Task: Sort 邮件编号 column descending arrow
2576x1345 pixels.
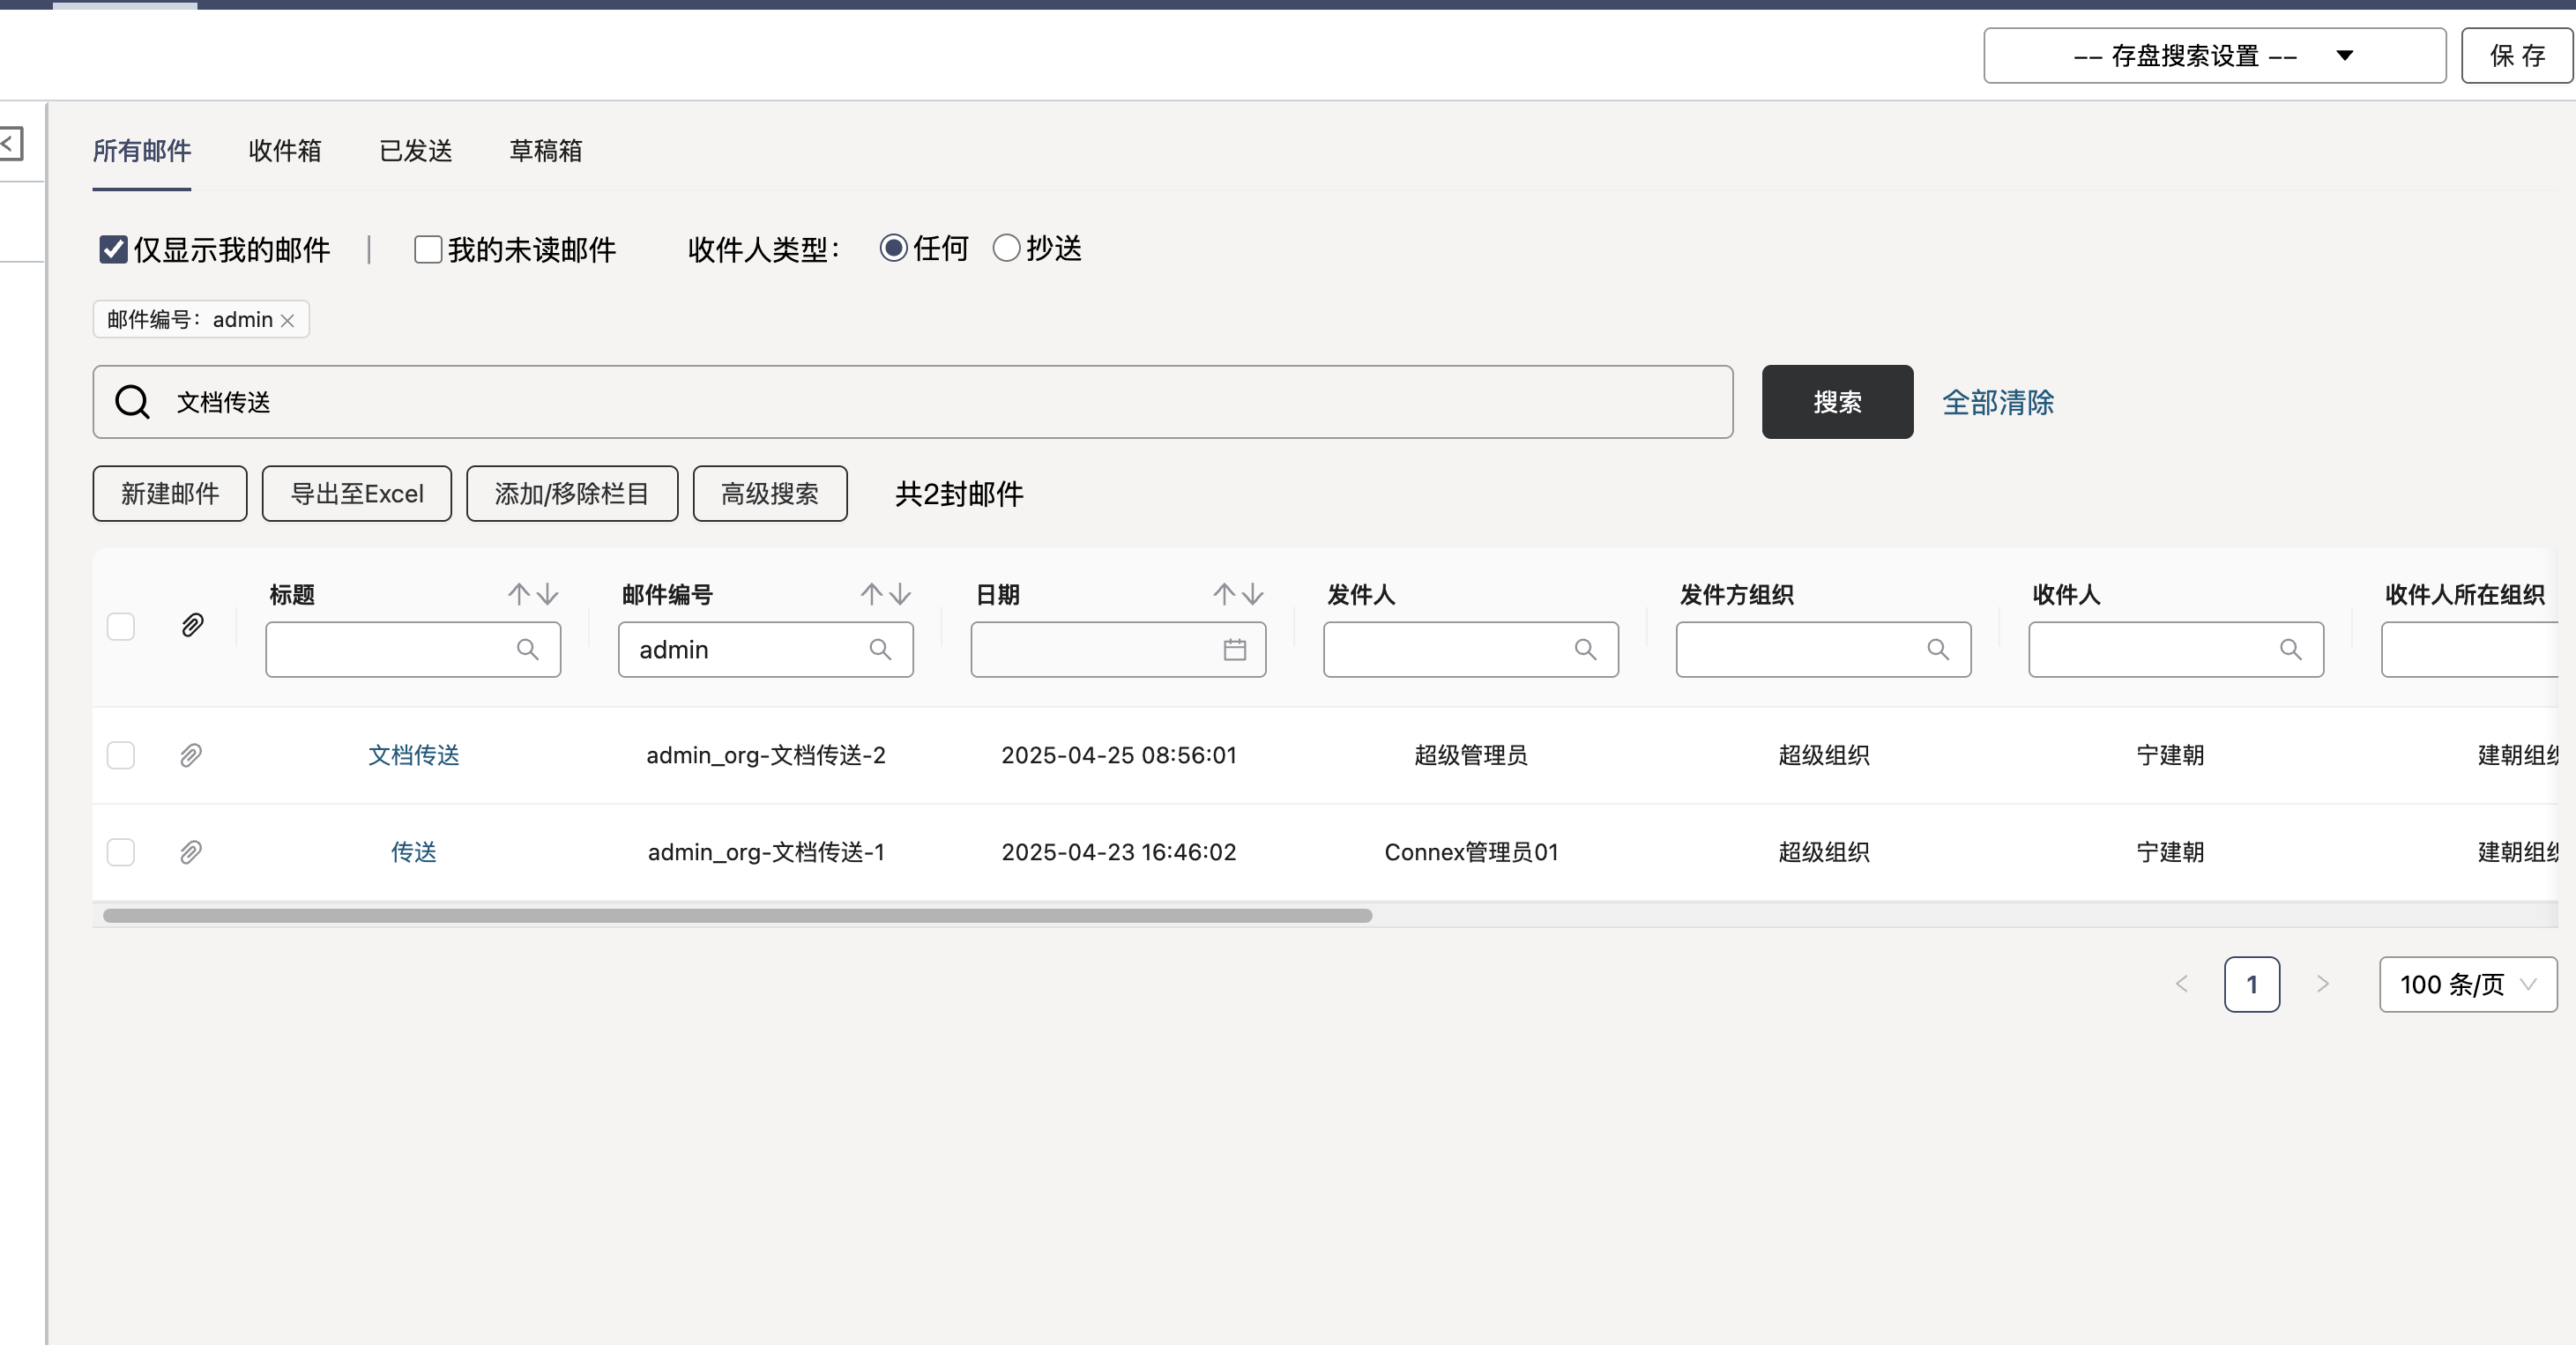Action: tap(901, 594)
